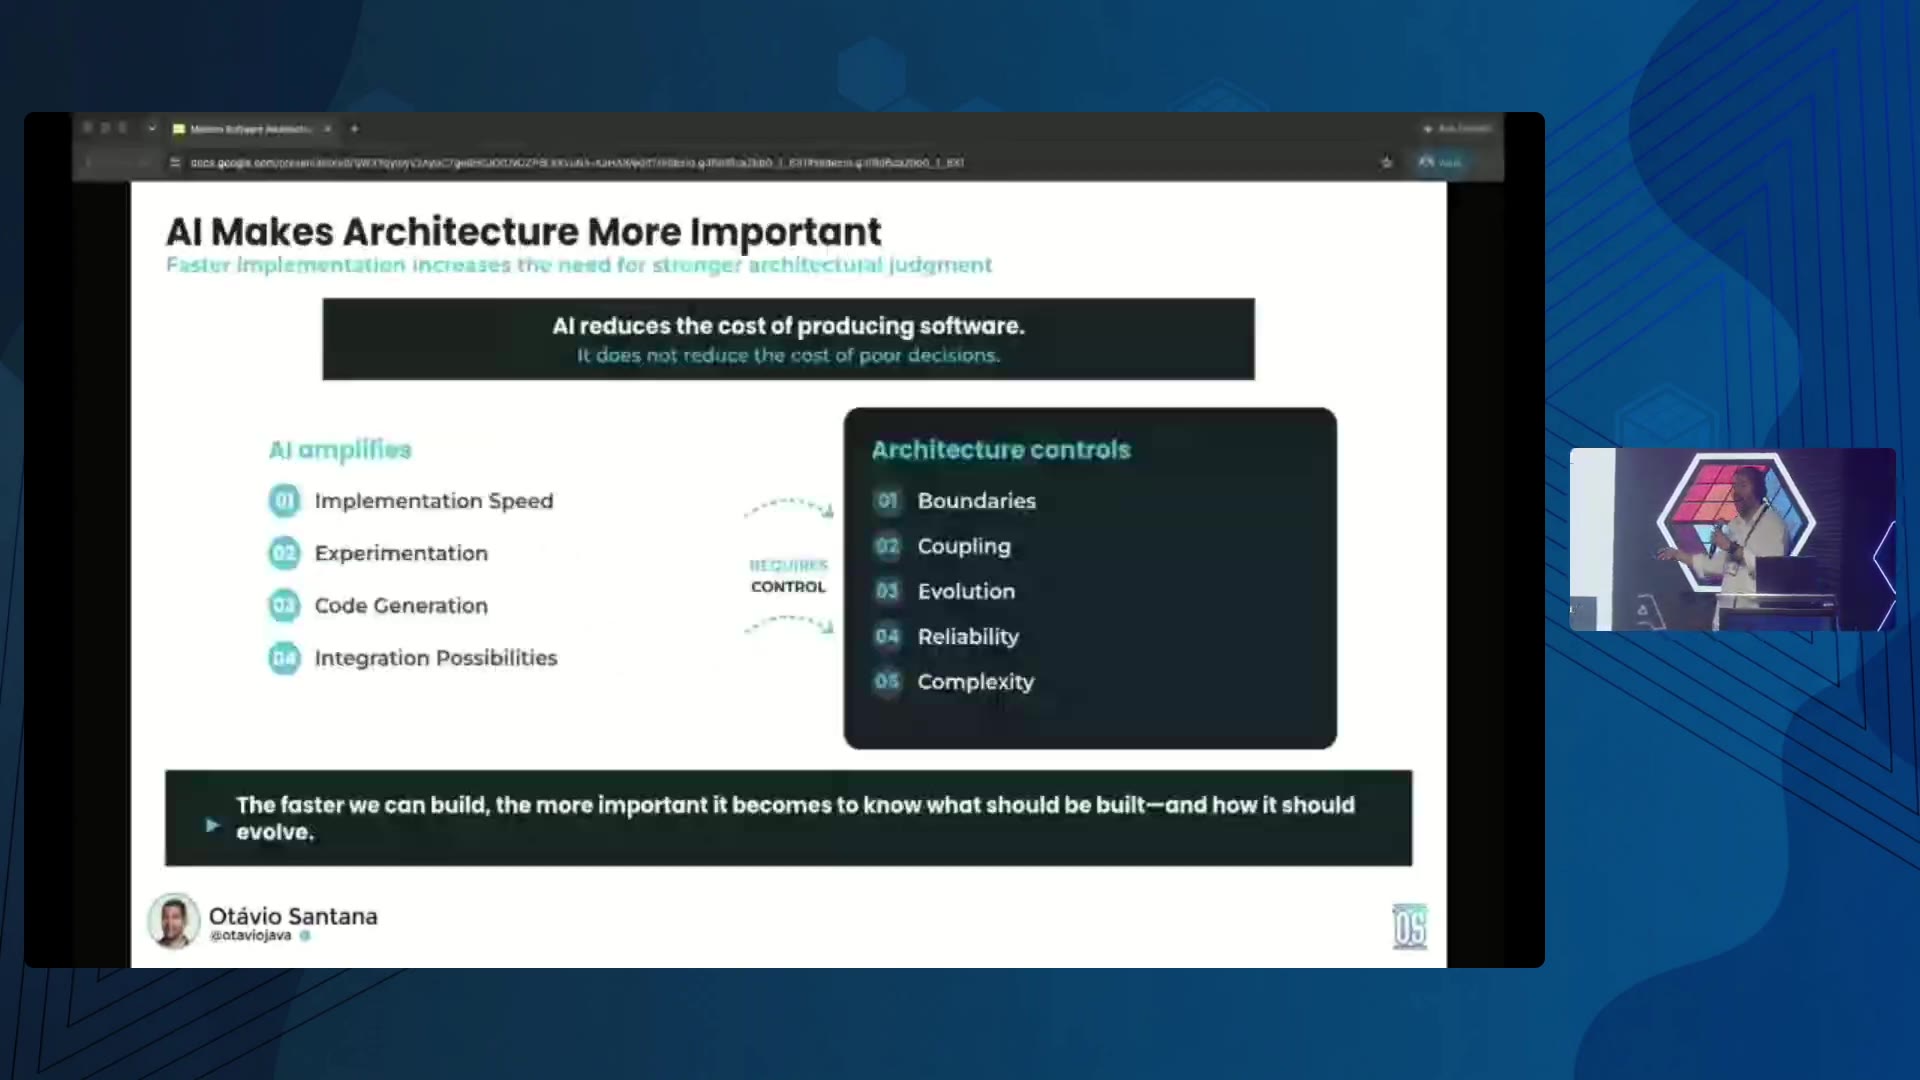Click the '@otaviojava' handle
1920x1080 pixels.
[251, 936]
